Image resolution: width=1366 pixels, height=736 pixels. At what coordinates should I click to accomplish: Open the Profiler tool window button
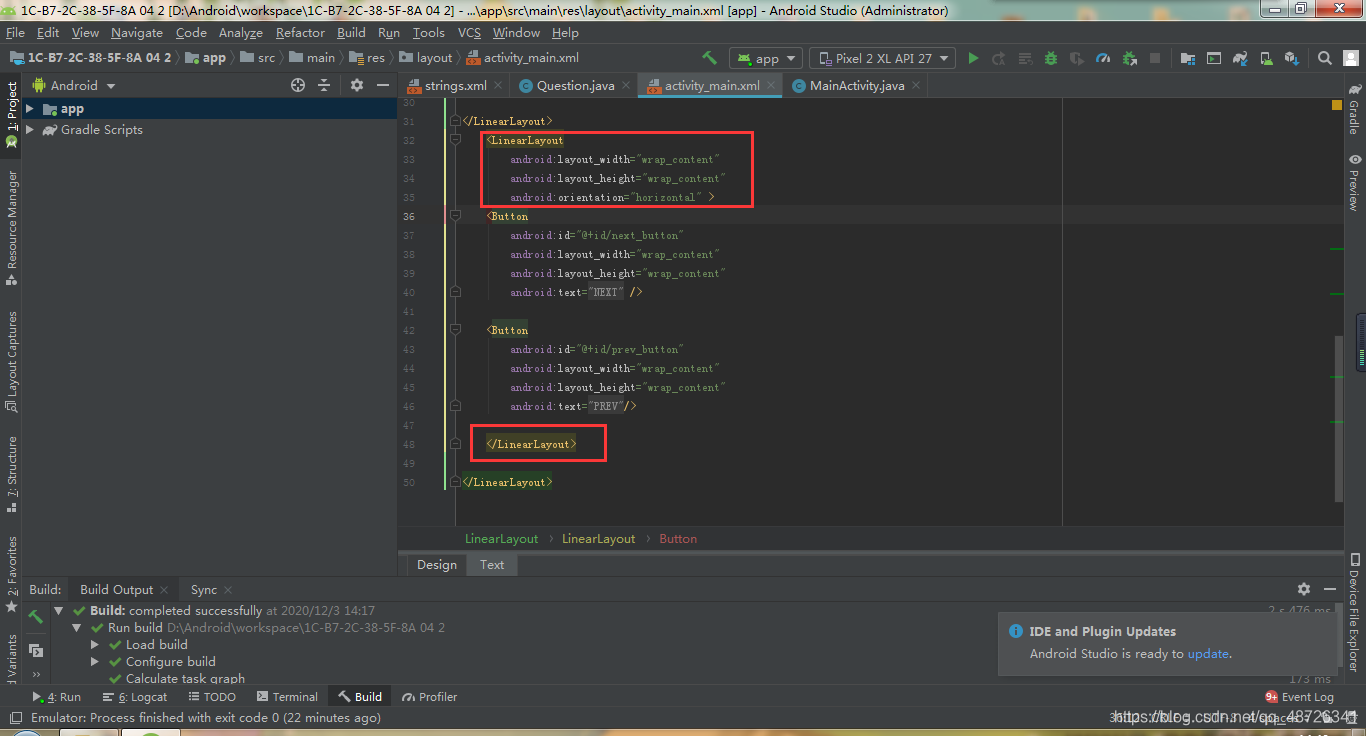pyautogui.click(x=430, y=697)
